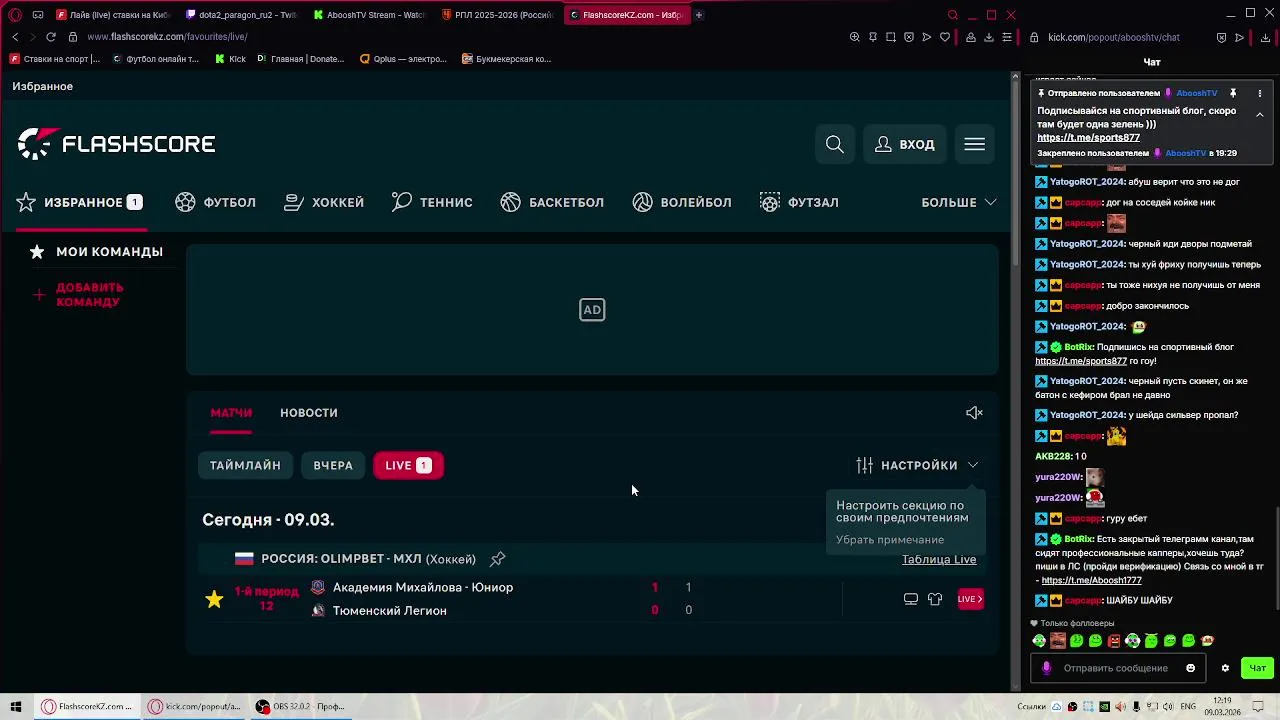Image resolution: width=1280 pixels, height=720 pixels.
Task: Click the jersey icon in match row
Action: point(935,599)
